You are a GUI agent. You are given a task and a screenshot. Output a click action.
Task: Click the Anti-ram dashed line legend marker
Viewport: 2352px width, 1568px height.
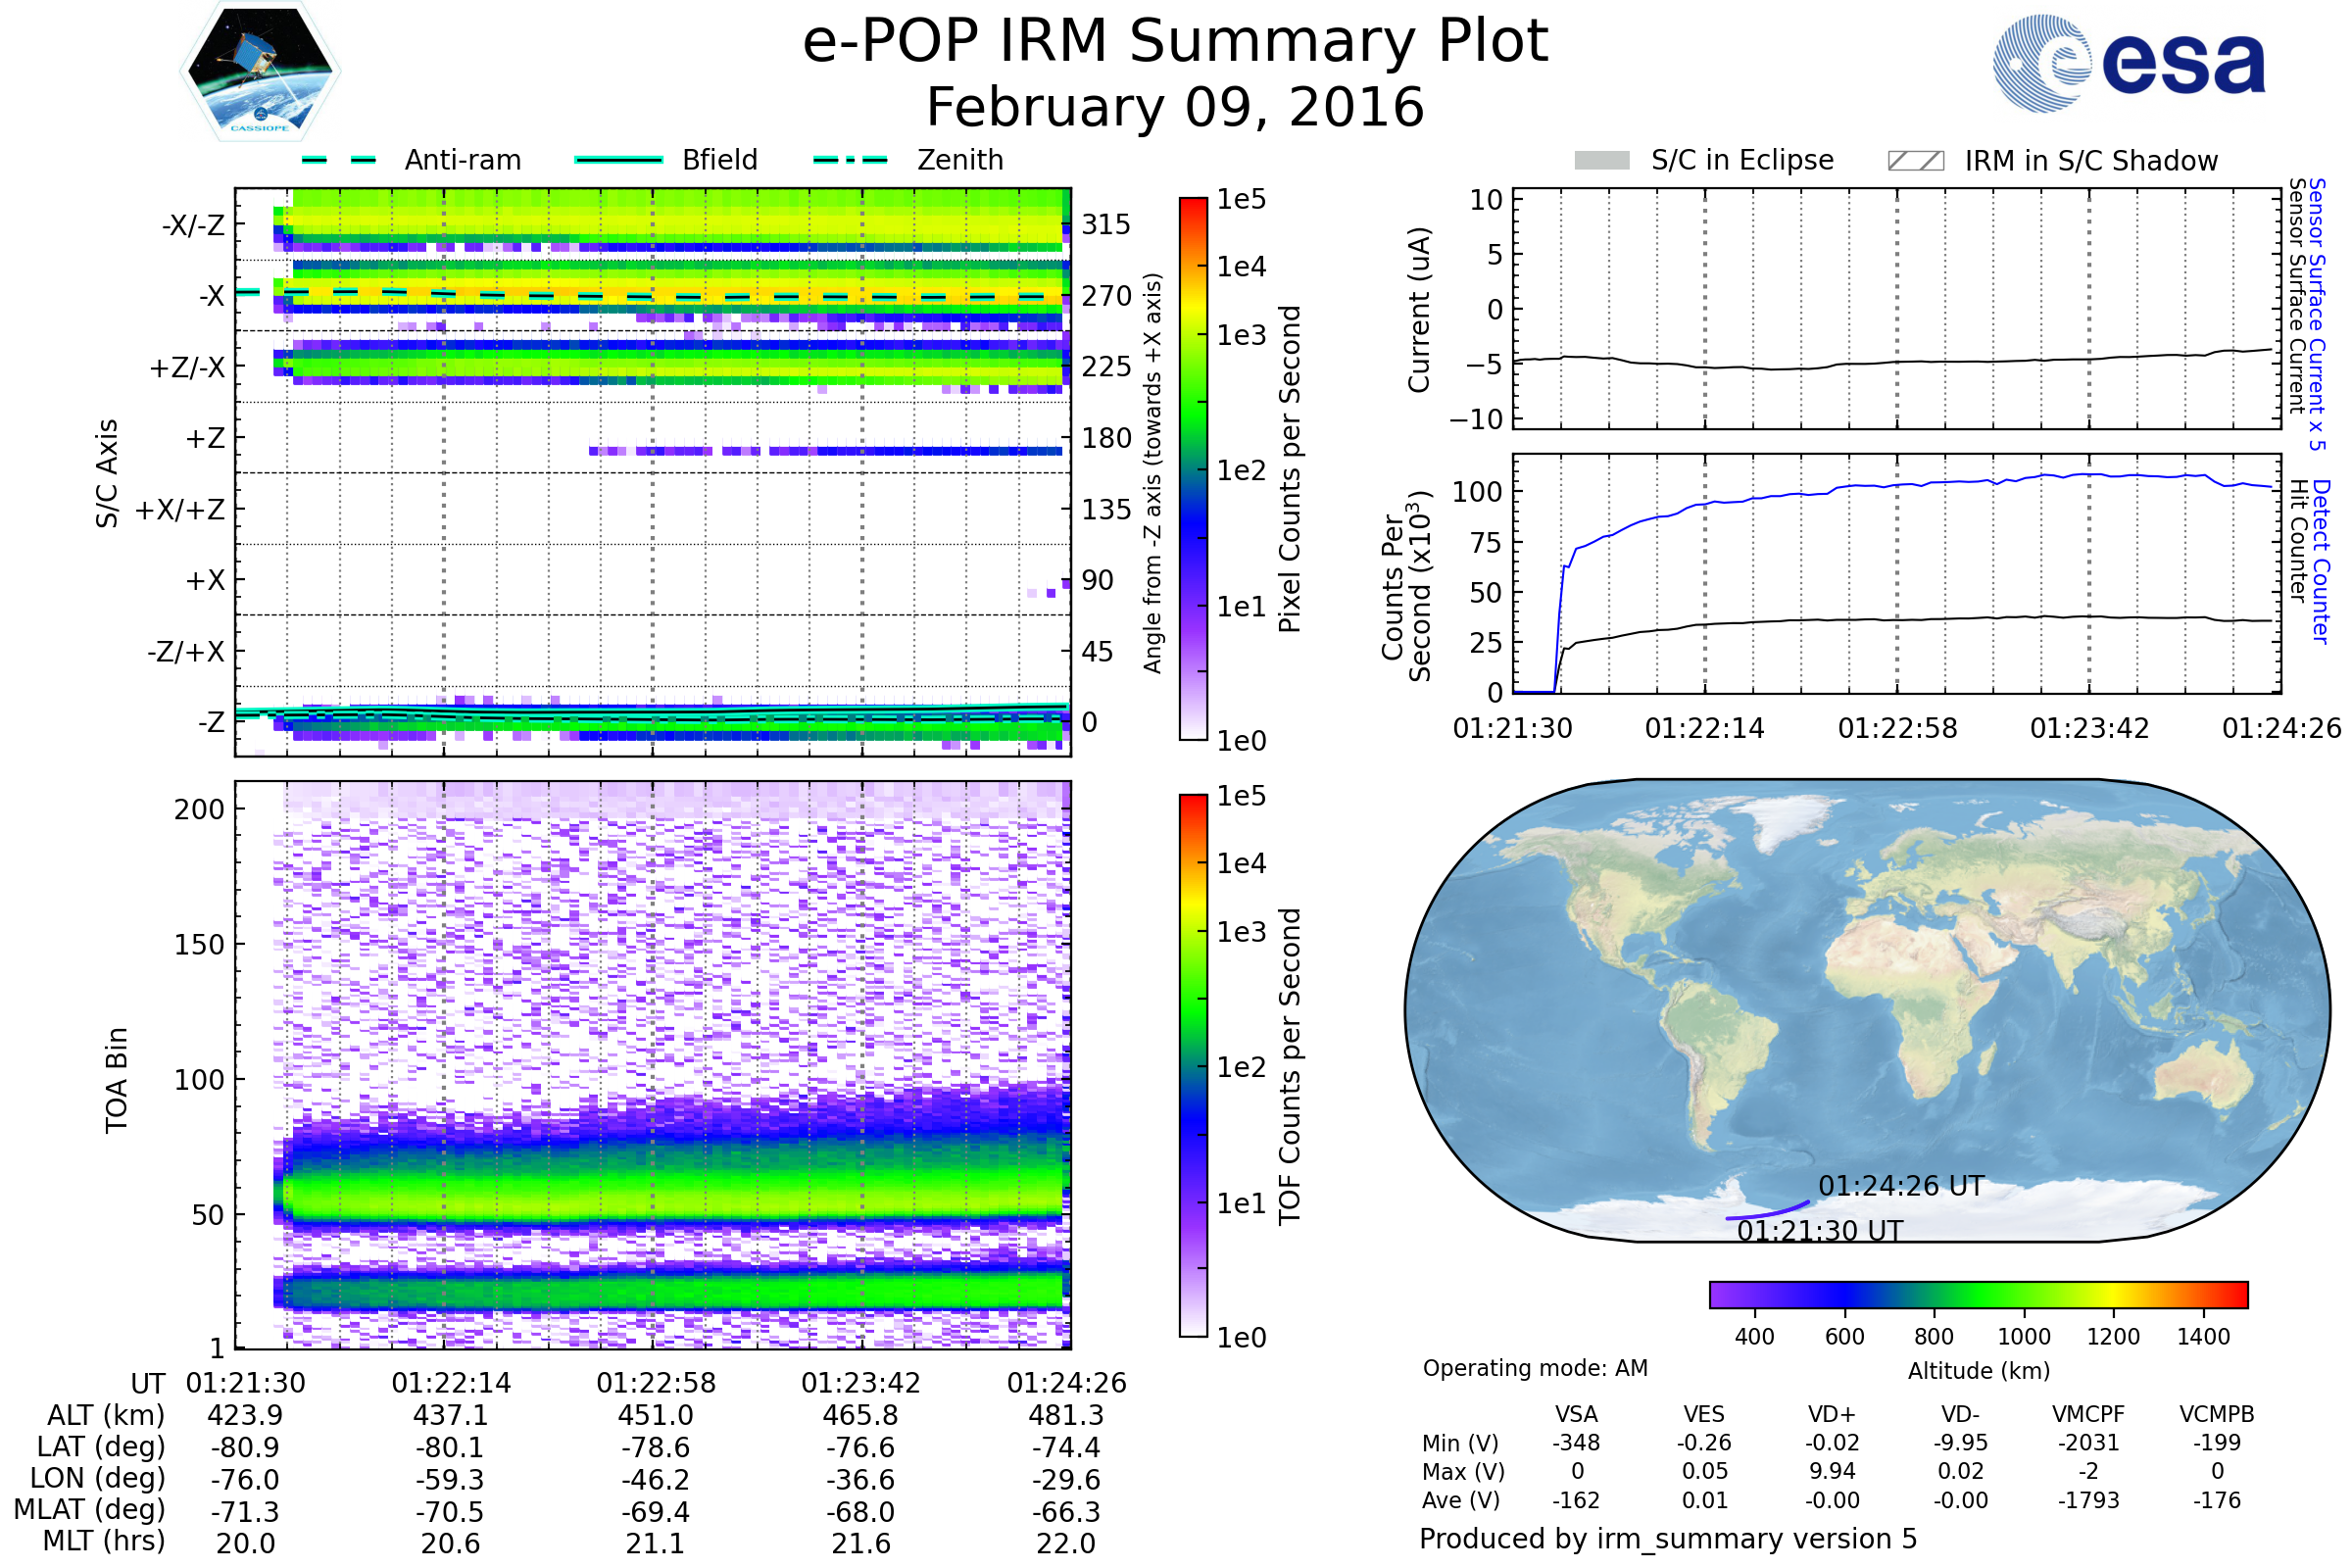pos(339,160)
